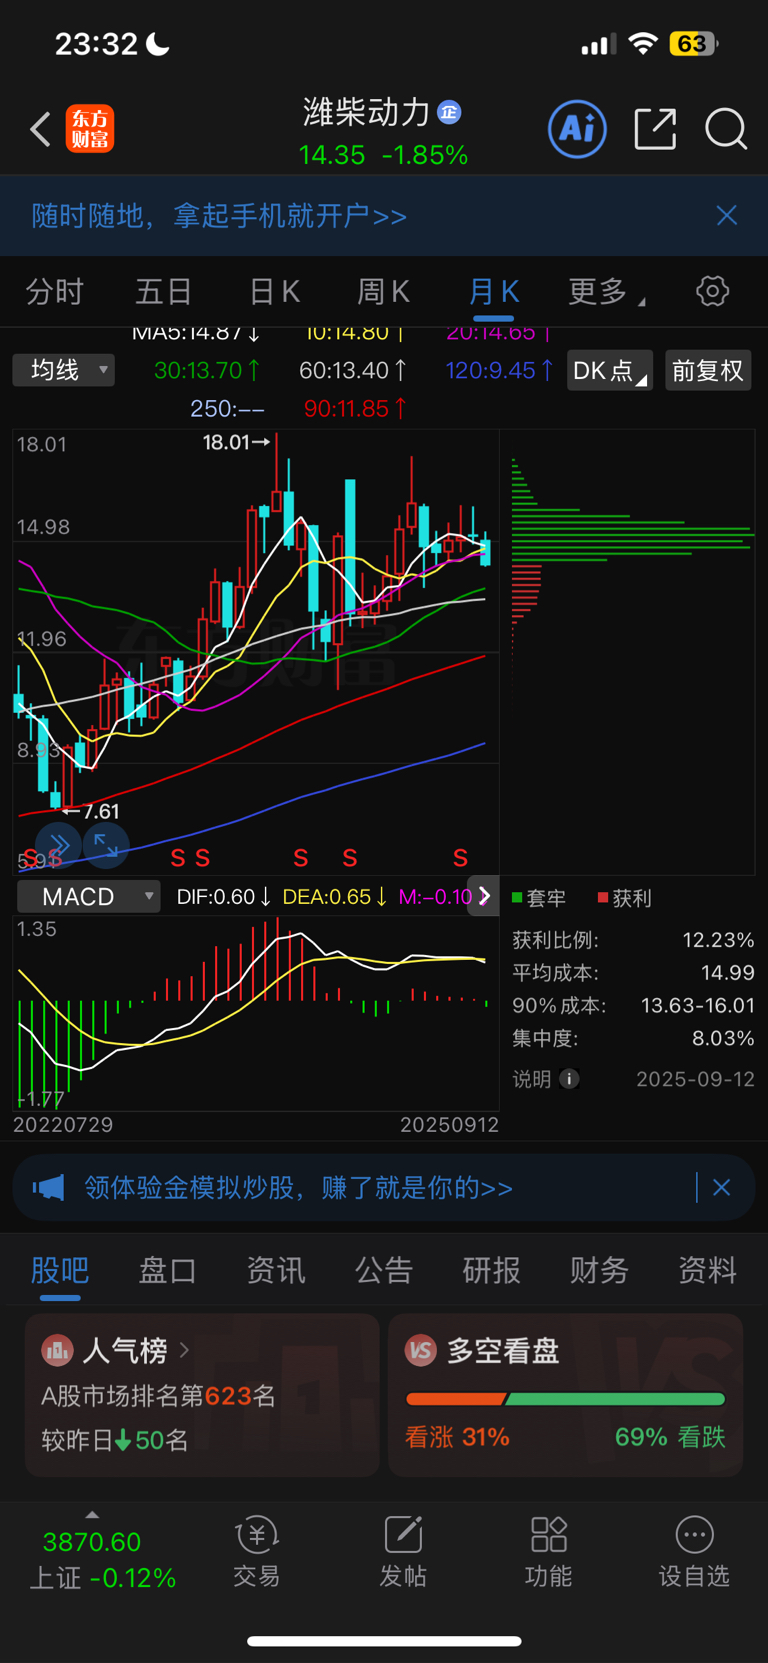Tap 设自选 watchlist icon
Image resolution: width=768 pixels, height=1663 pixels.
pyautogui.click(x=694, y=1534)
